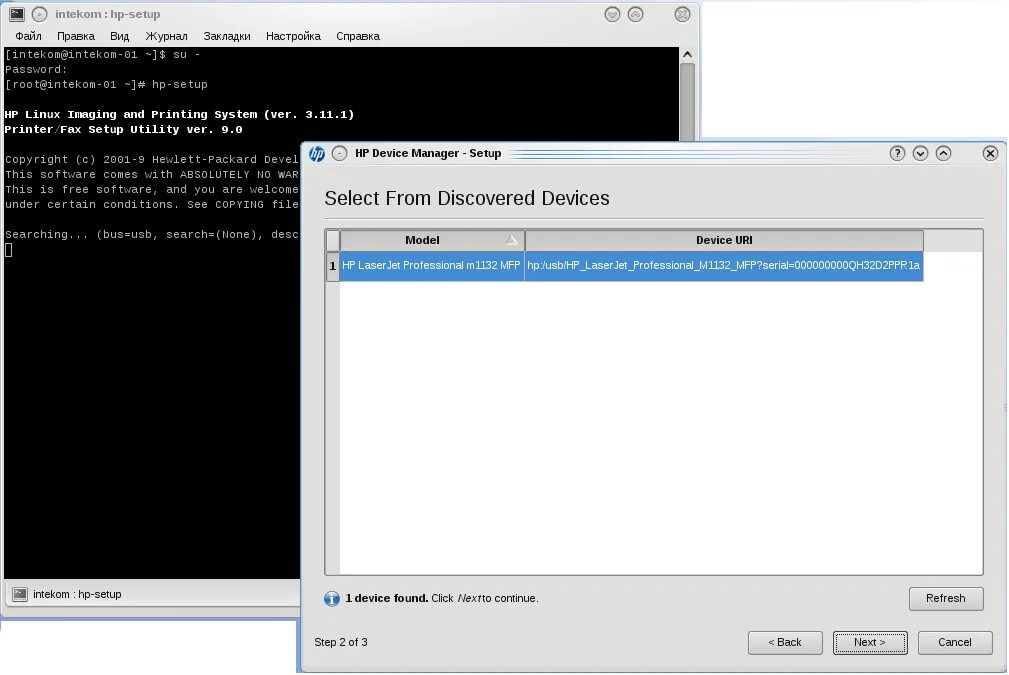Click the '1 device found.' status text
This screenshot has width=1009, height=675.
(x=387, y=598)
